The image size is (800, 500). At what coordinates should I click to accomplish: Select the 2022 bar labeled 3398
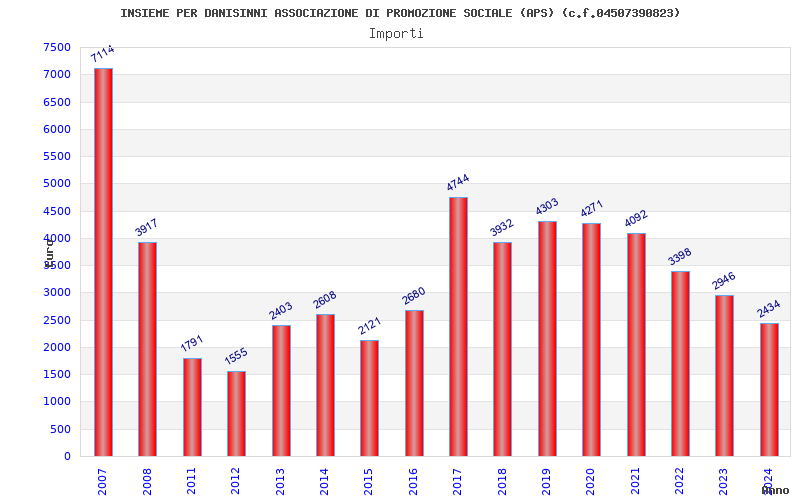coord(681,364)
